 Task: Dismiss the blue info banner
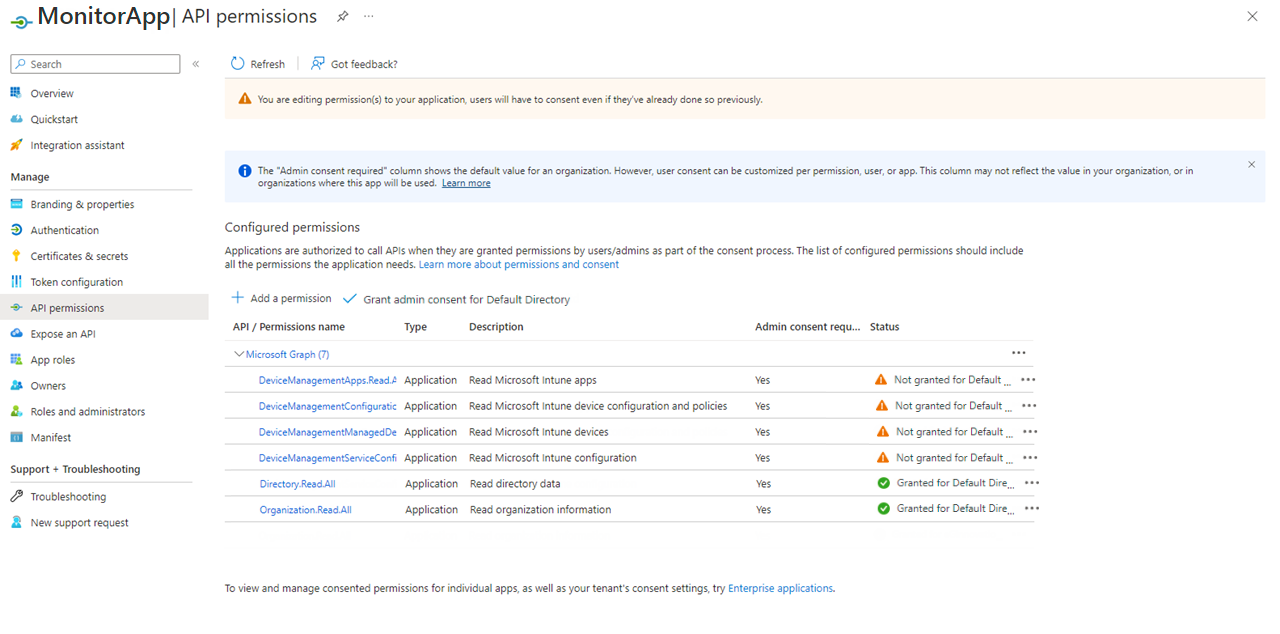(1251, 164)
